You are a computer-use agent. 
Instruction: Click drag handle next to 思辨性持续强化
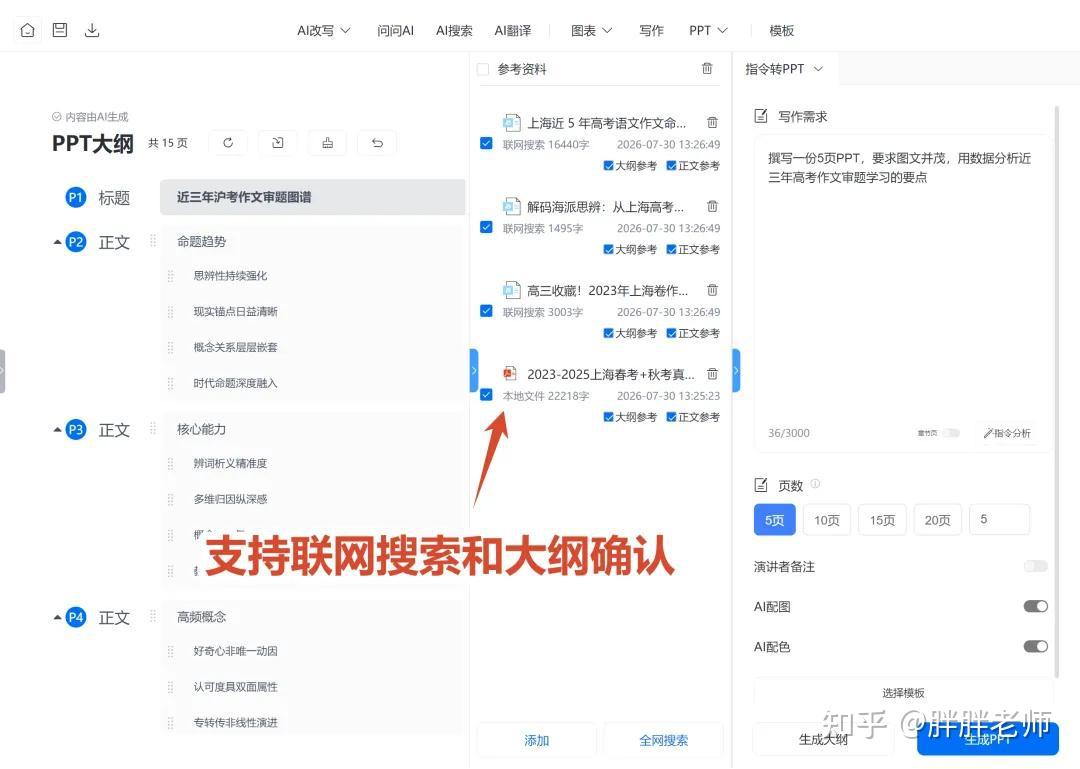tap(170, 276)
